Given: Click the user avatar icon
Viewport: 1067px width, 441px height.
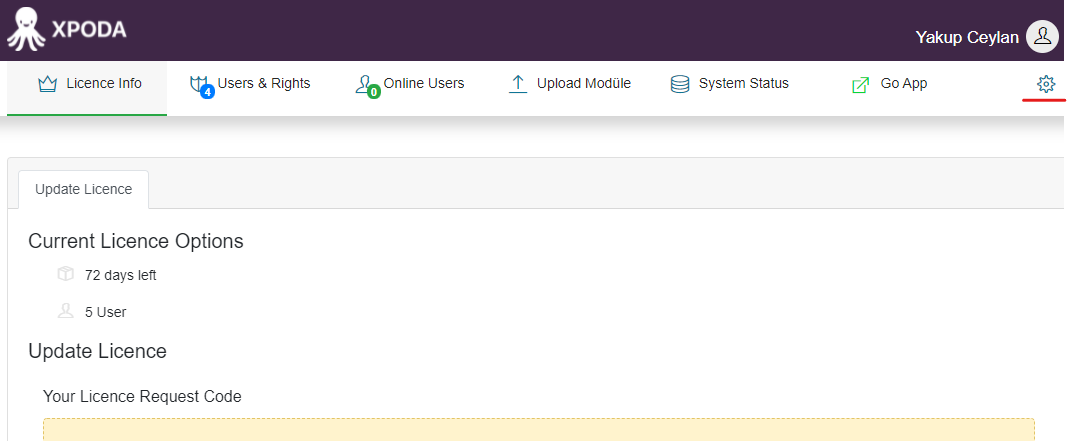Looking at the screenshot, I should click(x=1042, y=37).
